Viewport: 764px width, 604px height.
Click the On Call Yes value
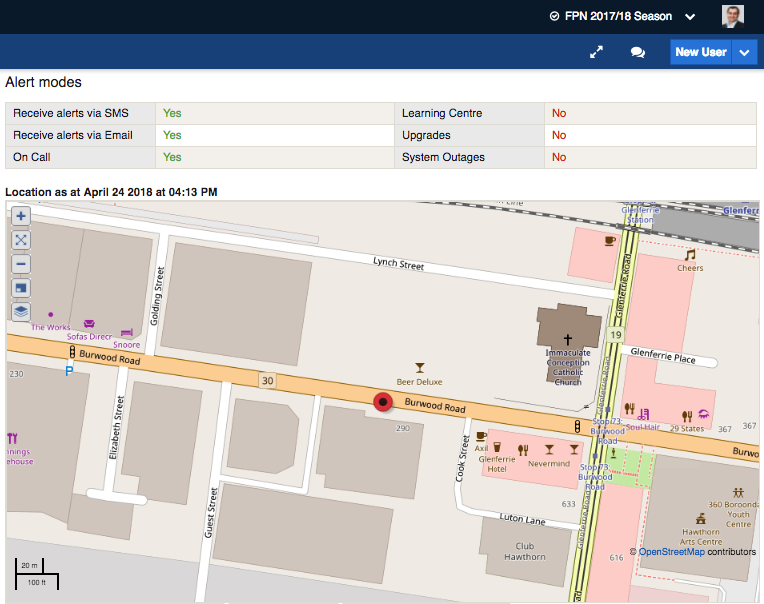click(x=172, y=157)
